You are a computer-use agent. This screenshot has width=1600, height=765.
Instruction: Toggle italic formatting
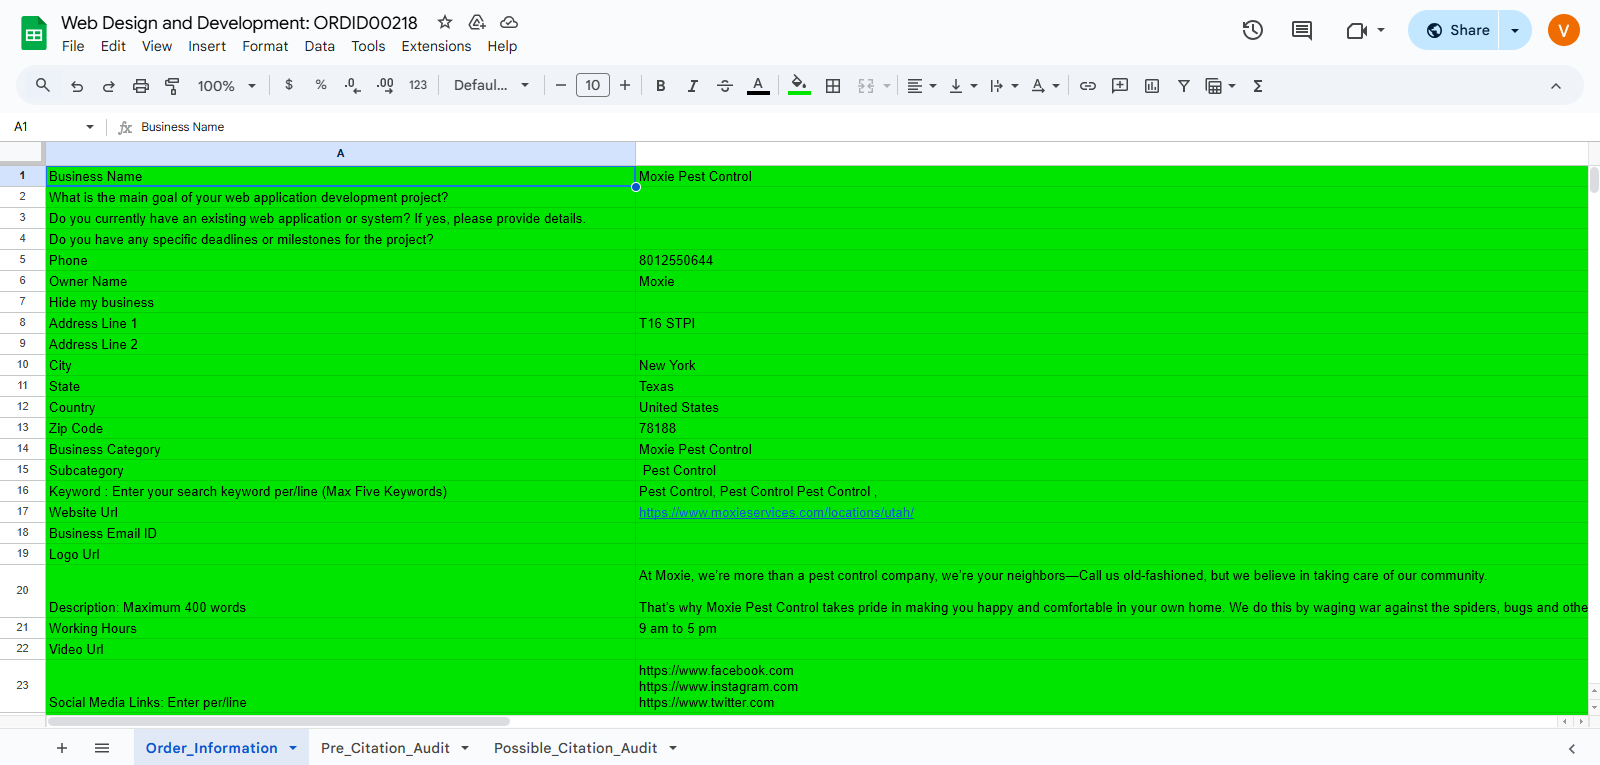click(693, 86)
